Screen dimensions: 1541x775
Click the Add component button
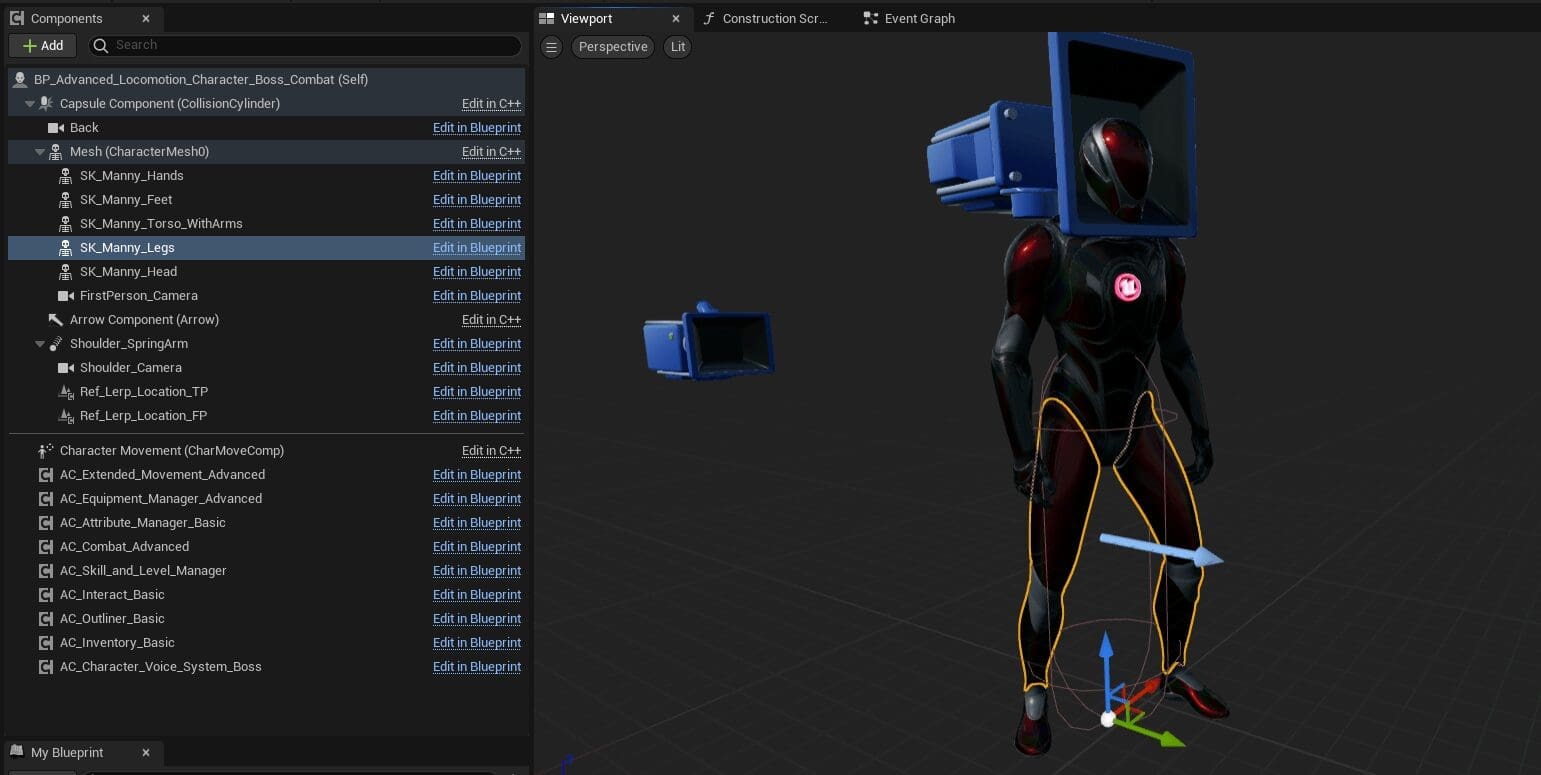click(42, 45)
